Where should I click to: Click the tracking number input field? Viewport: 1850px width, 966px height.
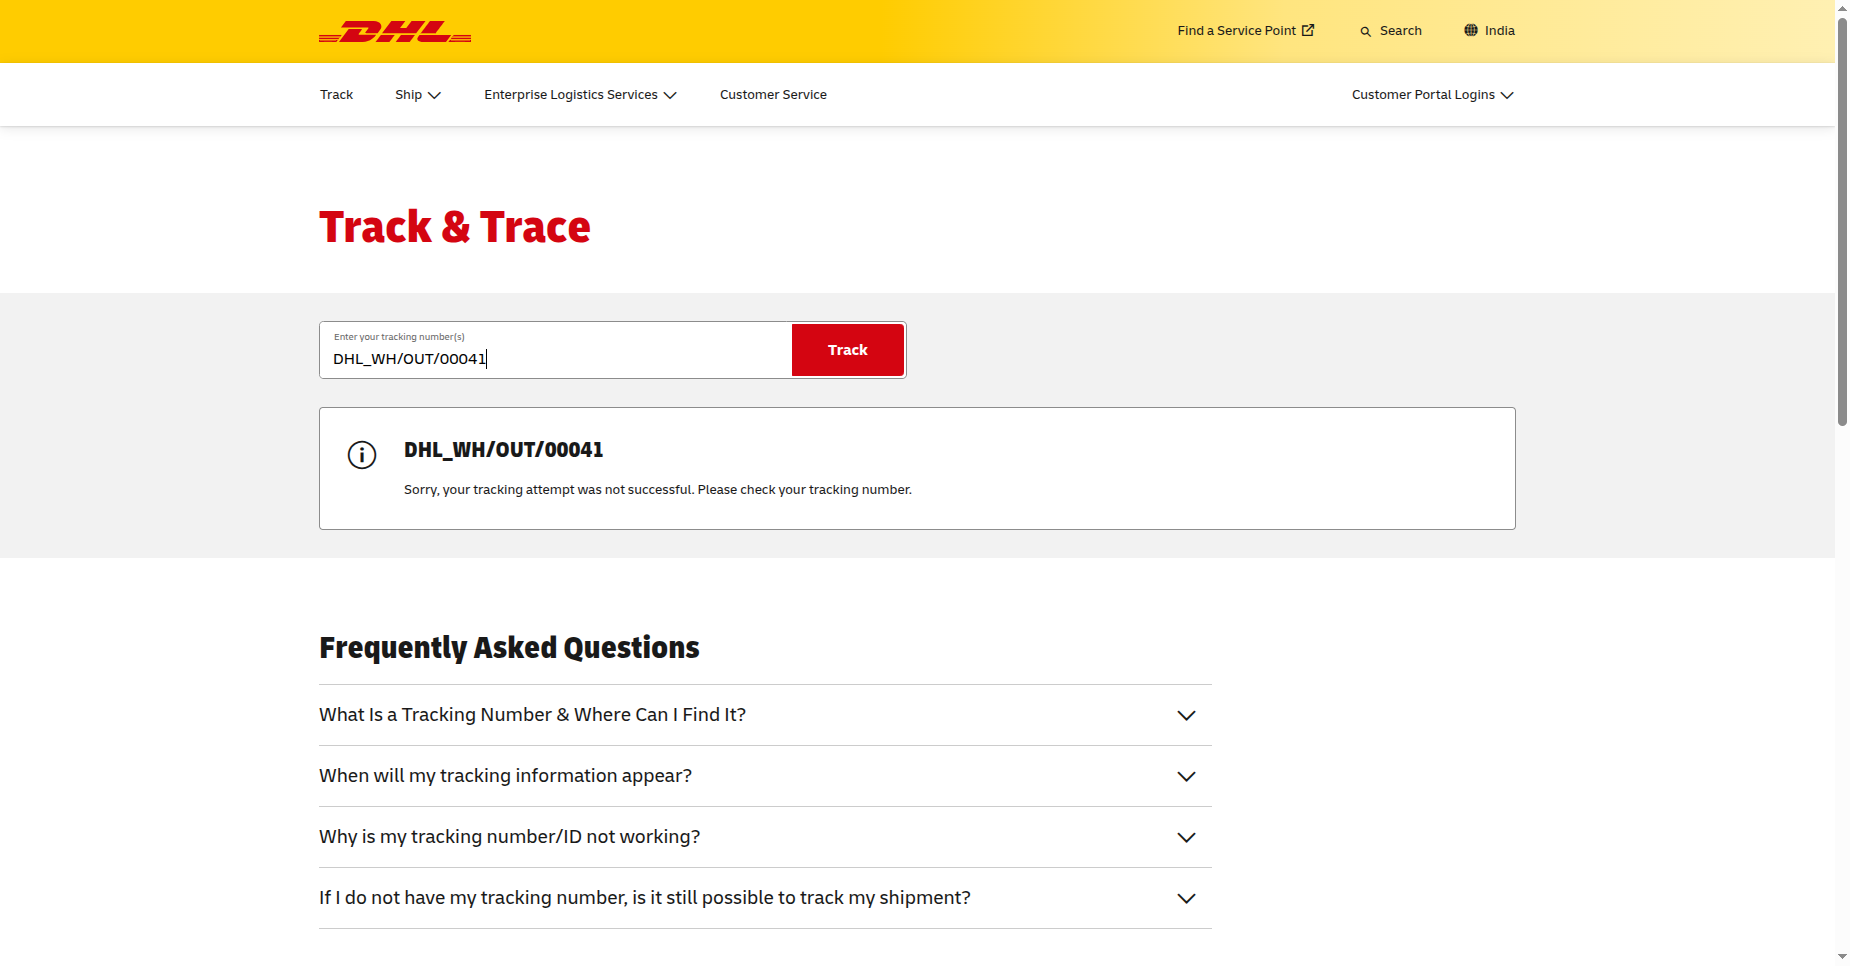click(x=556, y=350)
